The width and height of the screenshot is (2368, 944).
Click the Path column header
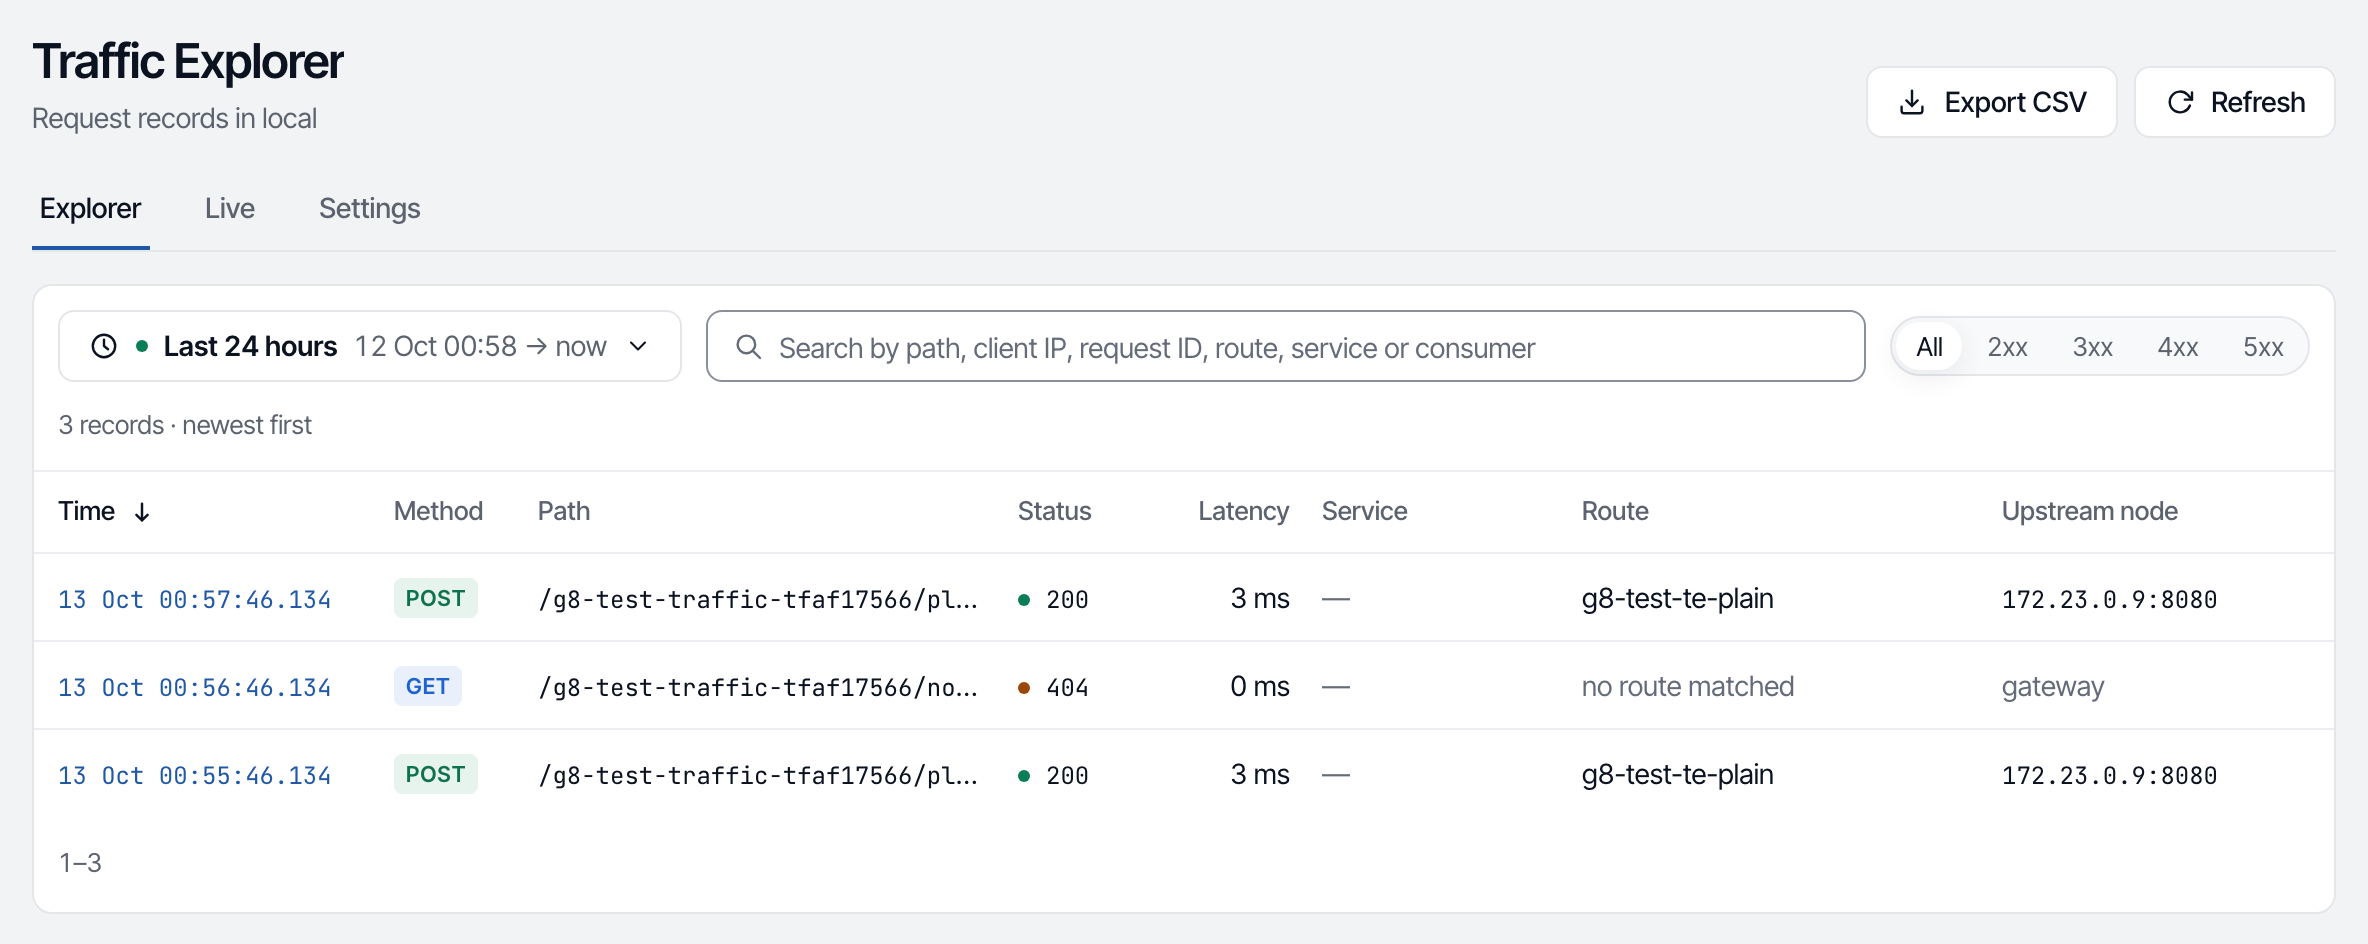564,511
